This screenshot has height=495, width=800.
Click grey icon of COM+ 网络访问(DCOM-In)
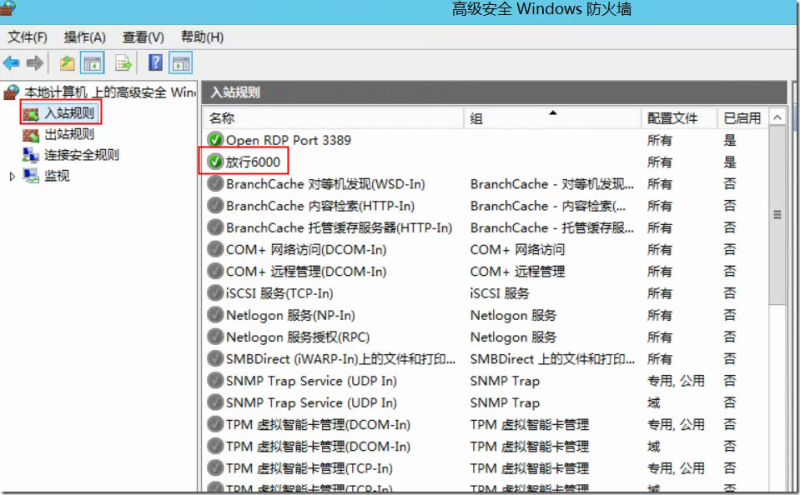[x=215, y=249]
